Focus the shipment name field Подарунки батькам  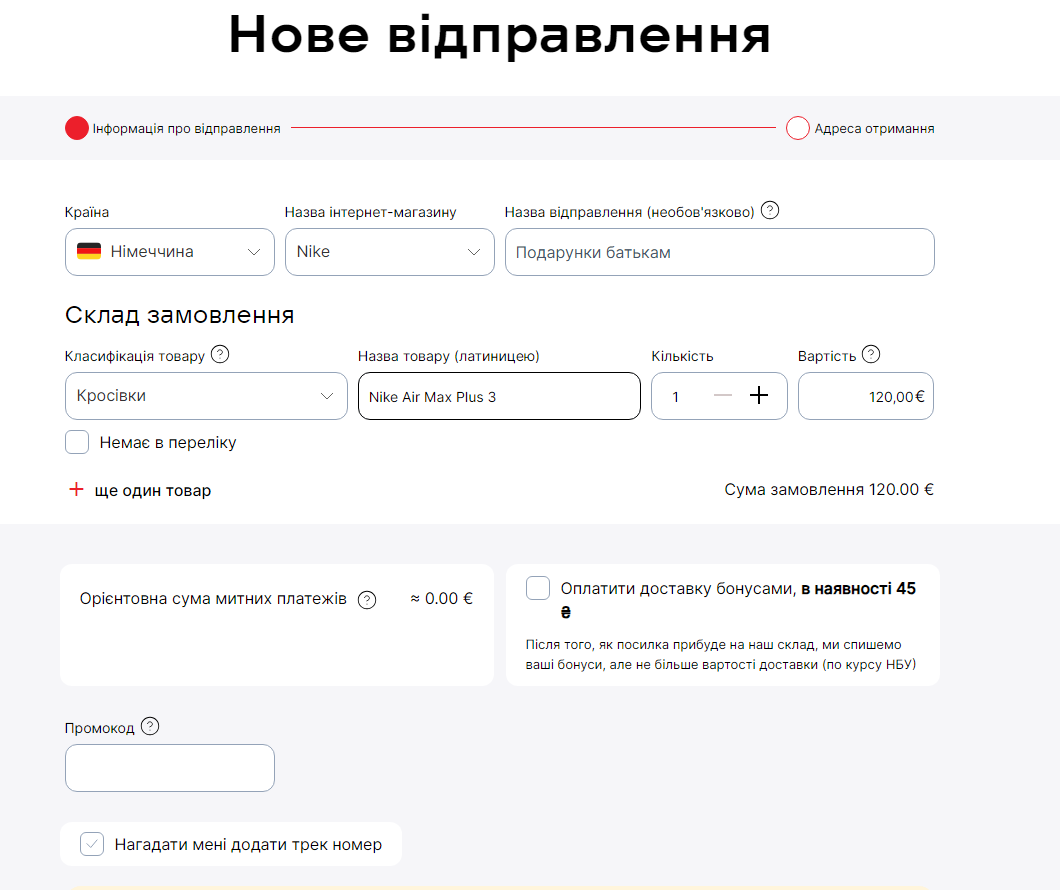point(719,252)
